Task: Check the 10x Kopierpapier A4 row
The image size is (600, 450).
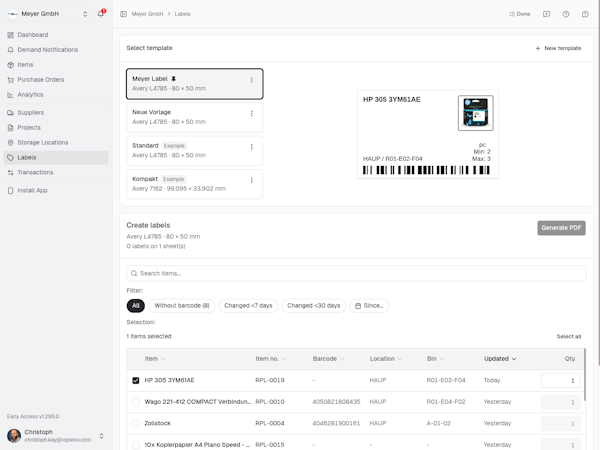Action: click(135, 445)
